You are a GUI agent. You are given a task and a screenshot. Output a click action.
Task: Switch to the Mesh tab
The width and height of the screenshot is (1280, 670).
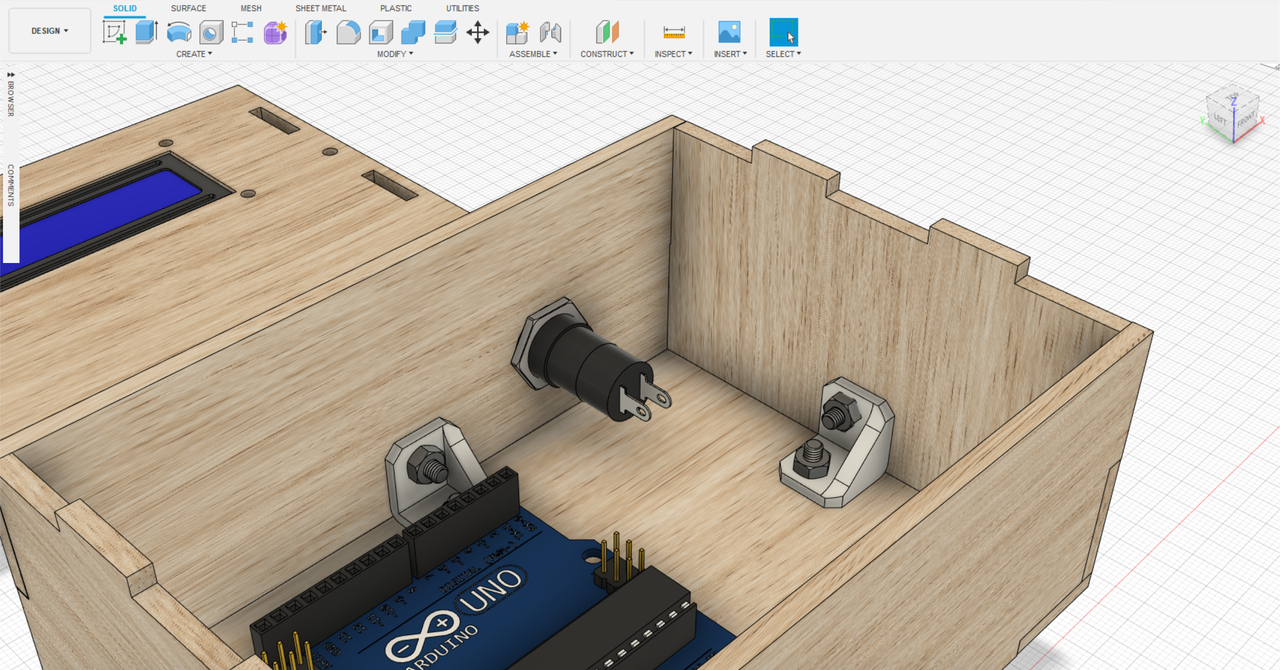pyautogui.click(x=251, y=9)
